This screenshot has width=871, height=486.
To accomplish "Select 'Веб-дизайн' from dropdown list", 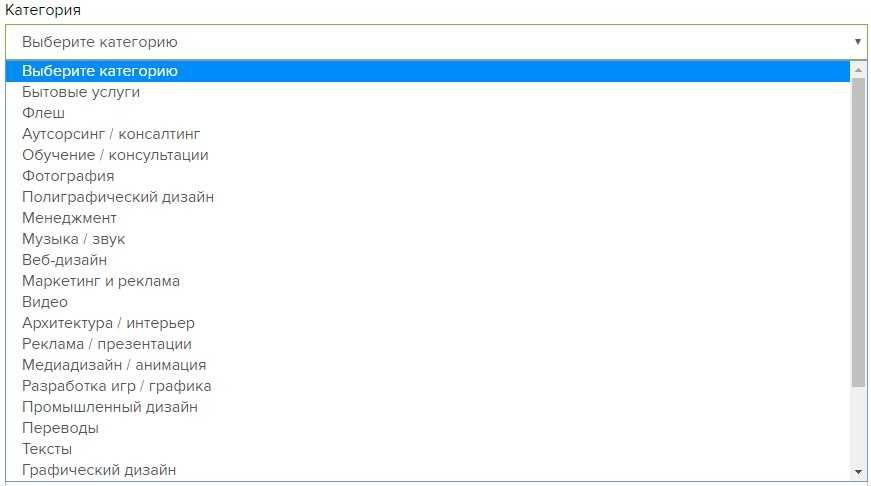I will click(x=65, y=260).
